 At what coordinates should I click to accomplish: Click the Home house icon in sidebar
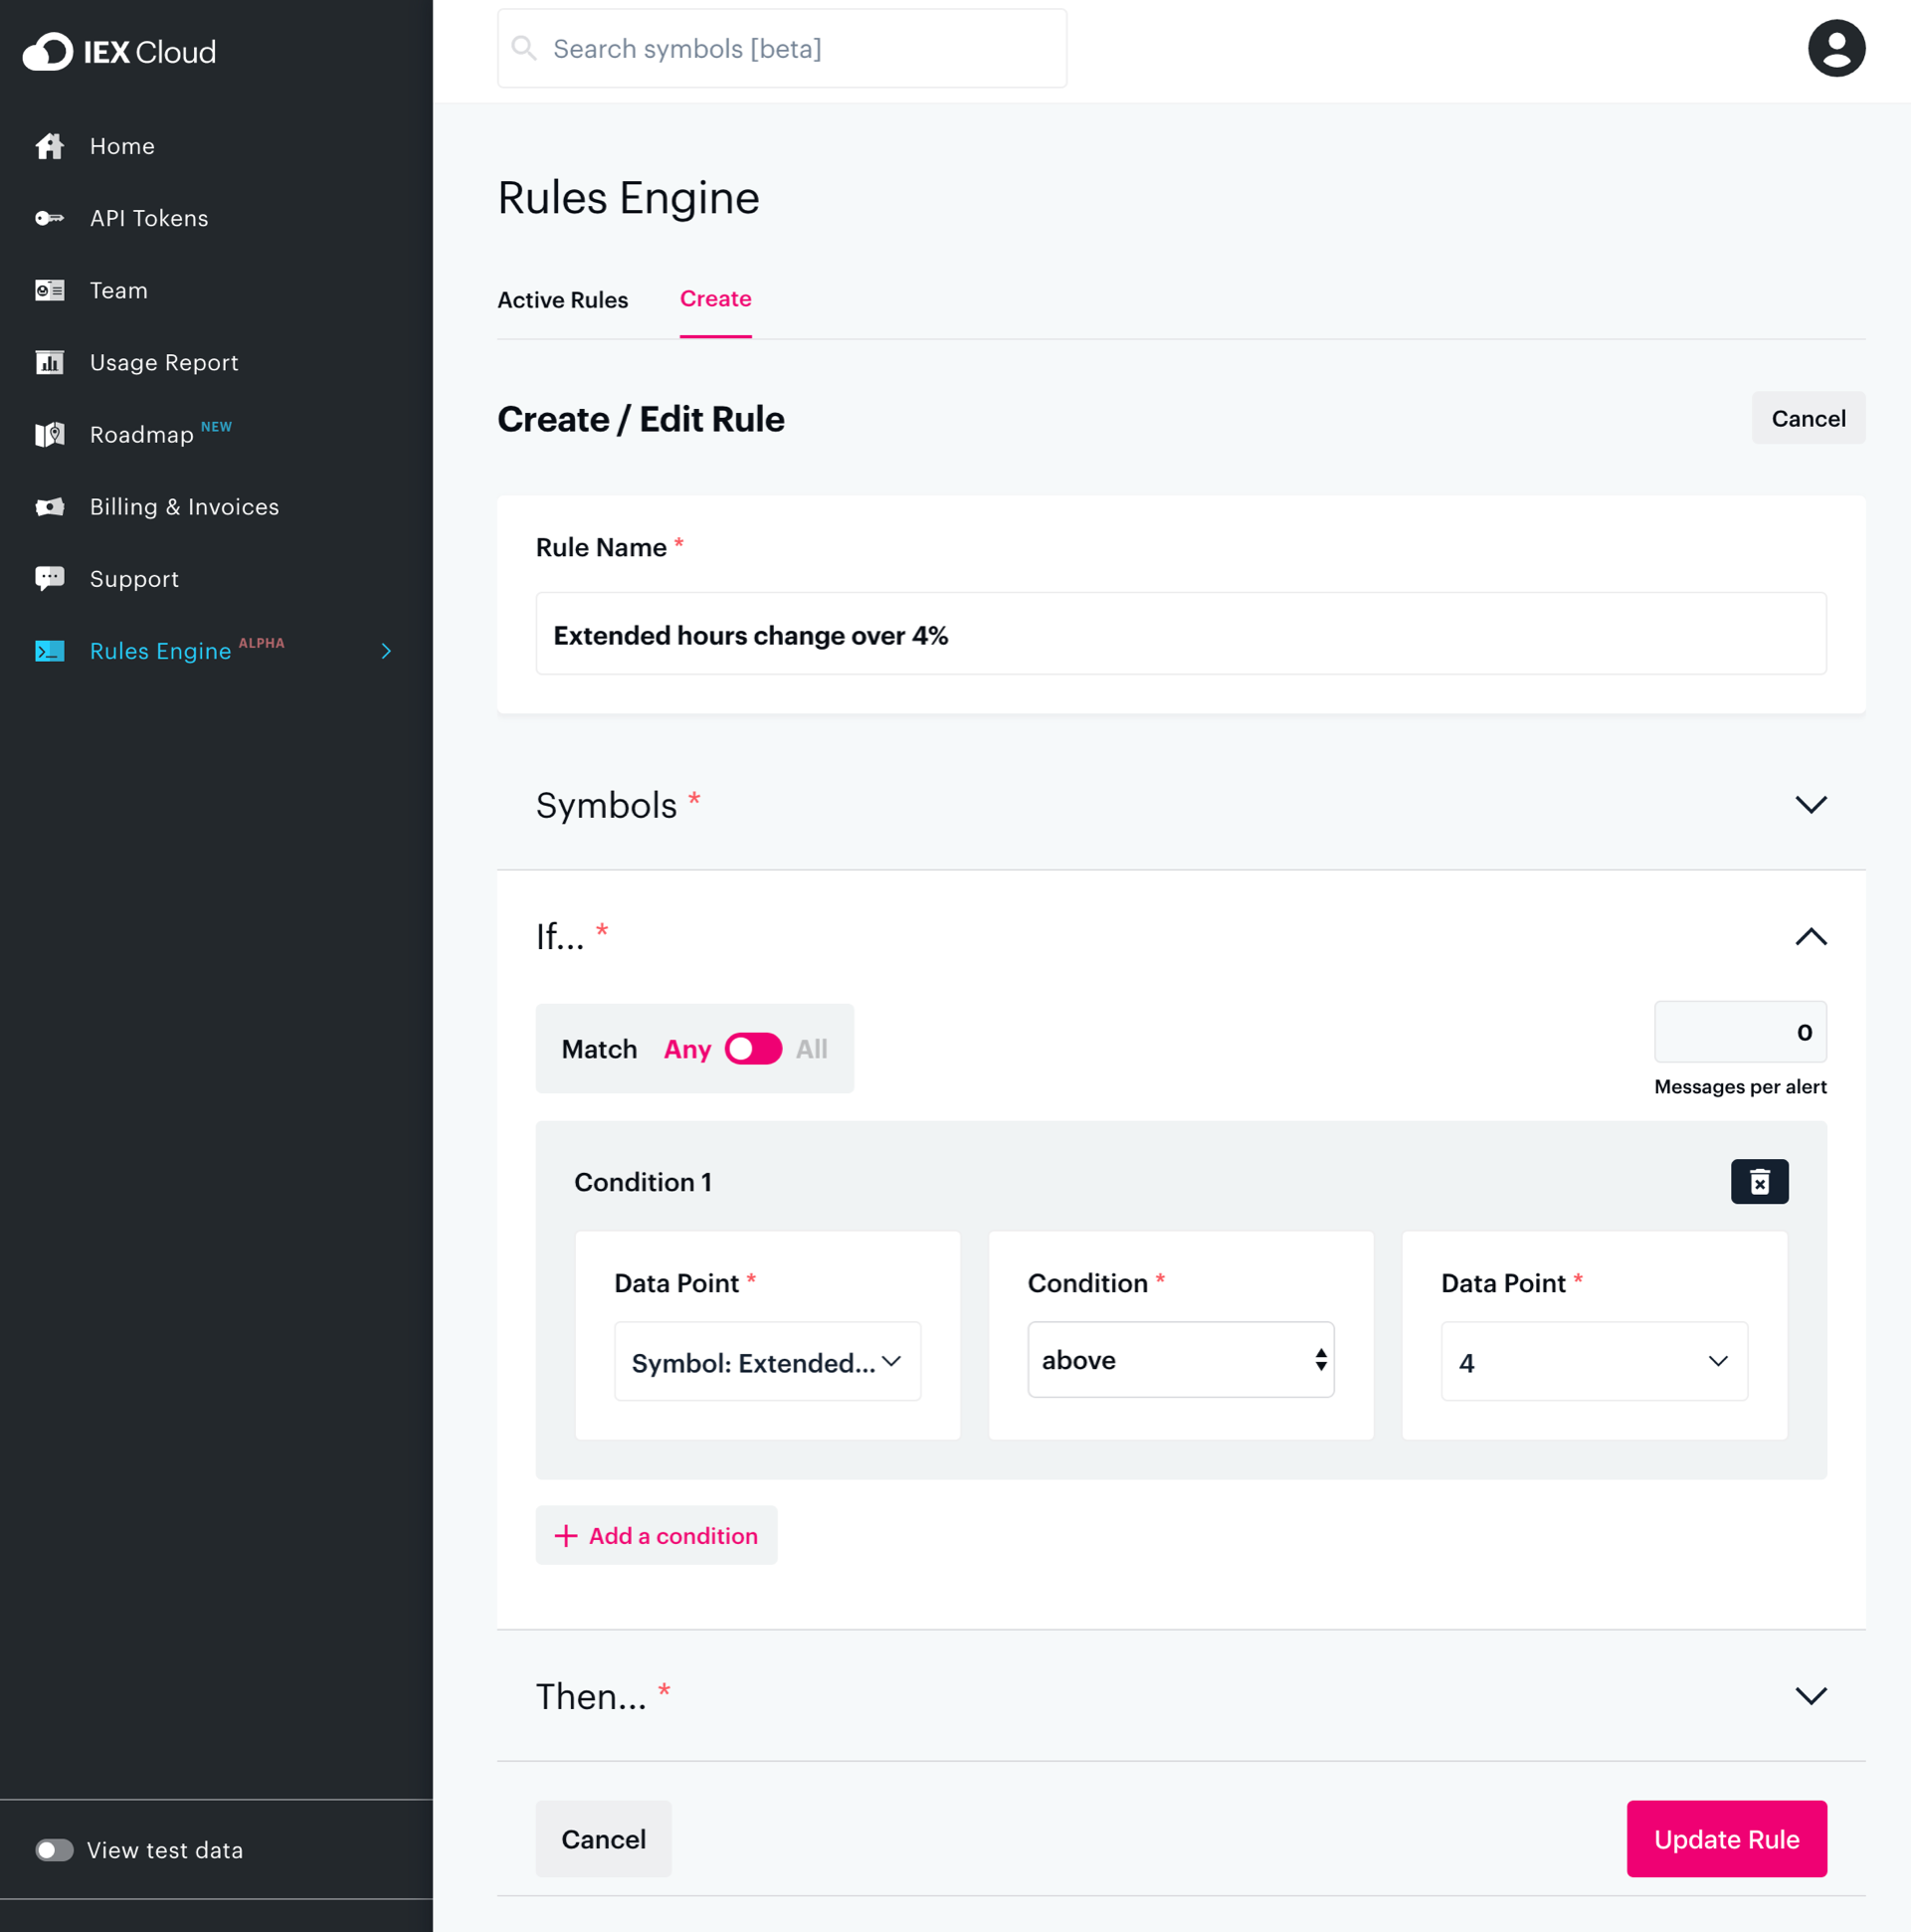pyautogui.click(x=49, y=146)
